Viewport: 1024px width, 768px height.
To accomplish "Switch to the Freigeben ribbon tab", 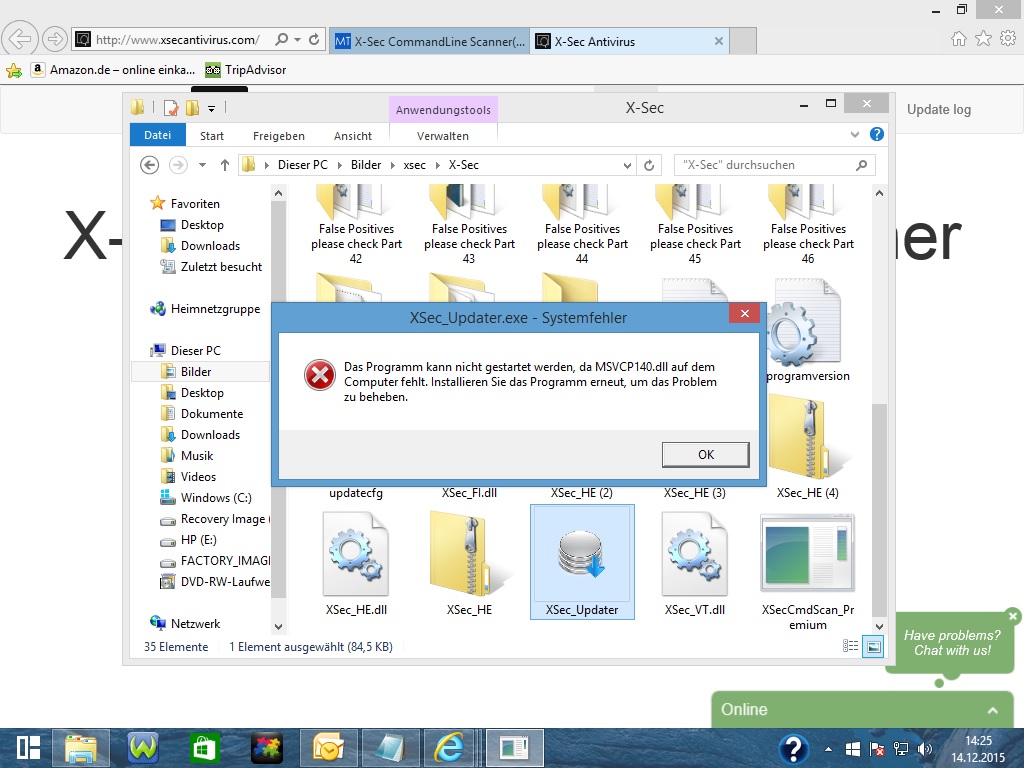I will point(278,136).
